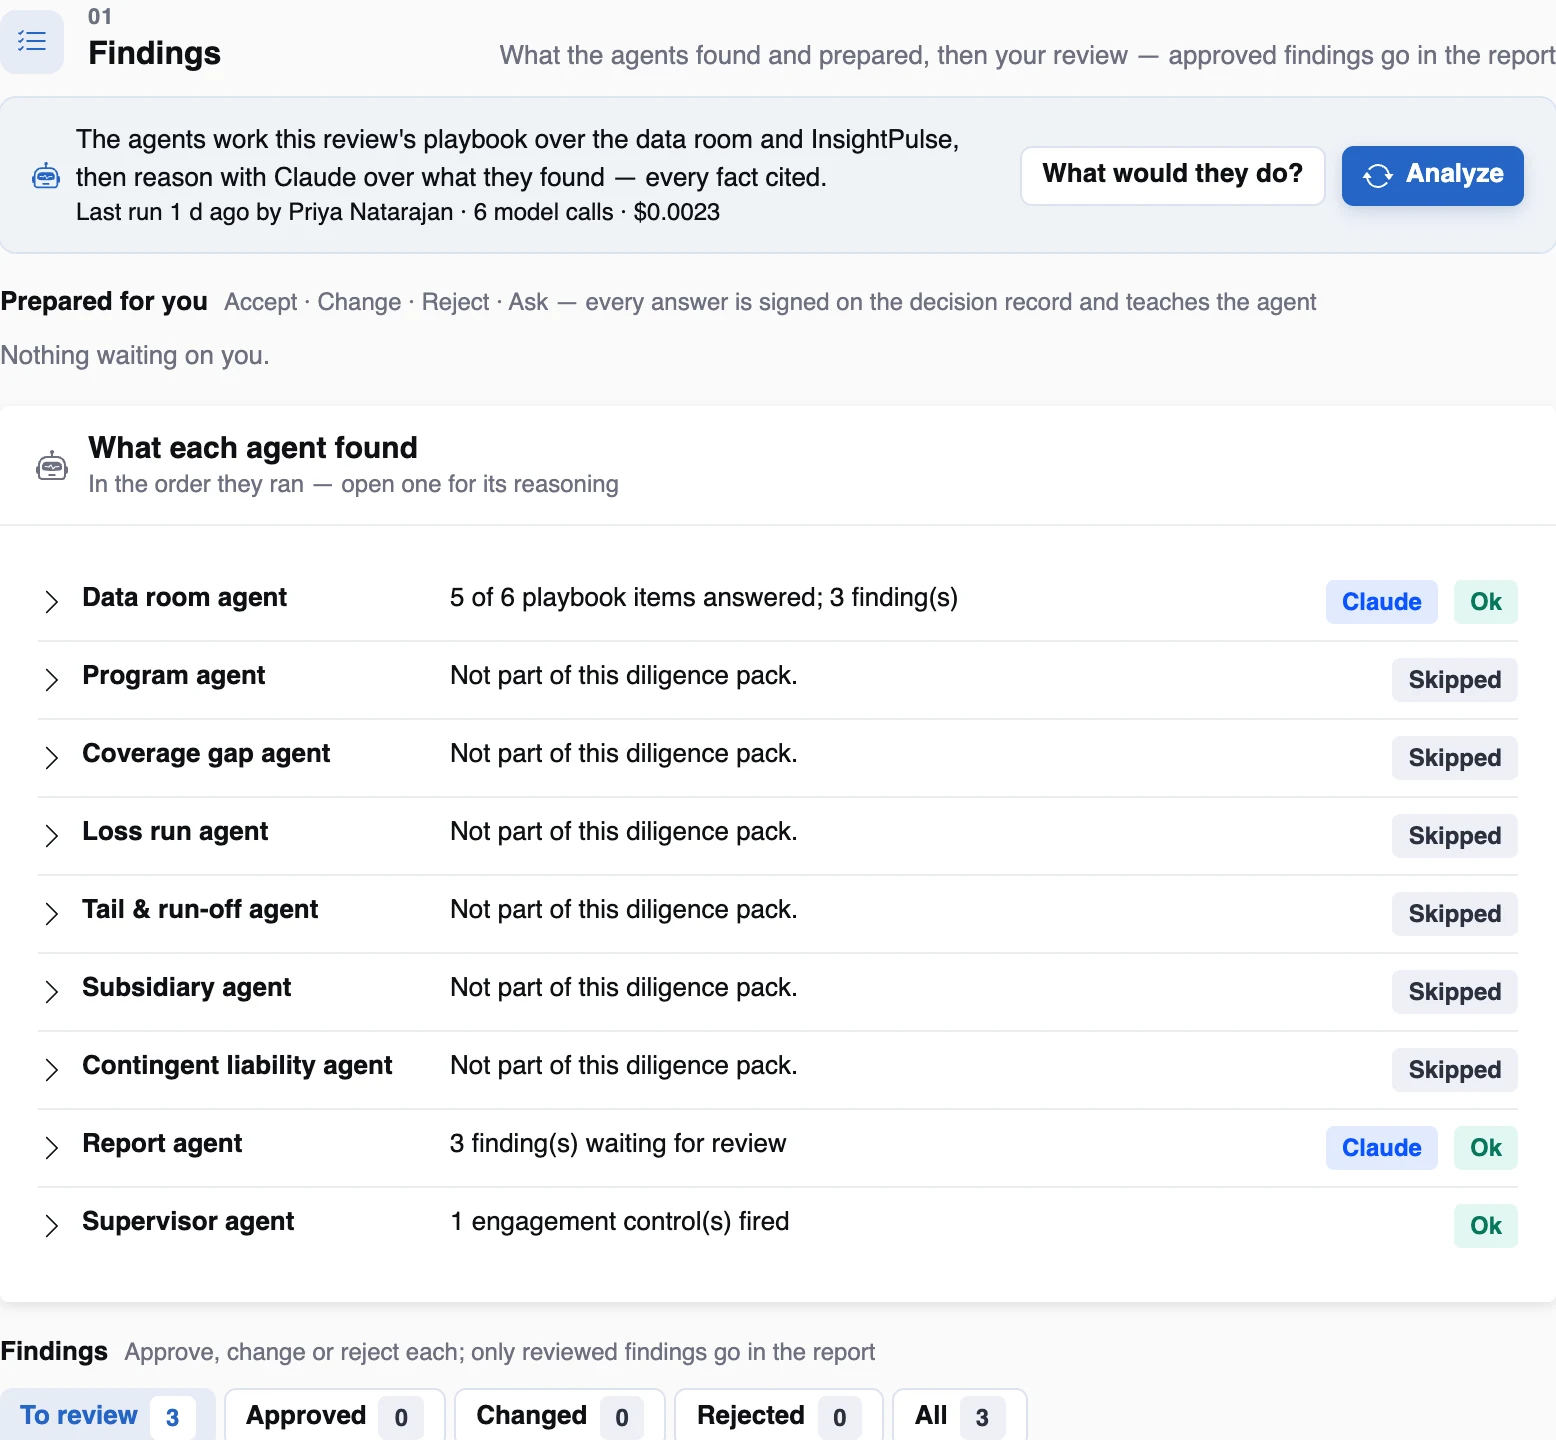1556x1440 pixels.
Task: Click the Ok status badge for Supervisor agent
Action: [x=1485, y=1226]
